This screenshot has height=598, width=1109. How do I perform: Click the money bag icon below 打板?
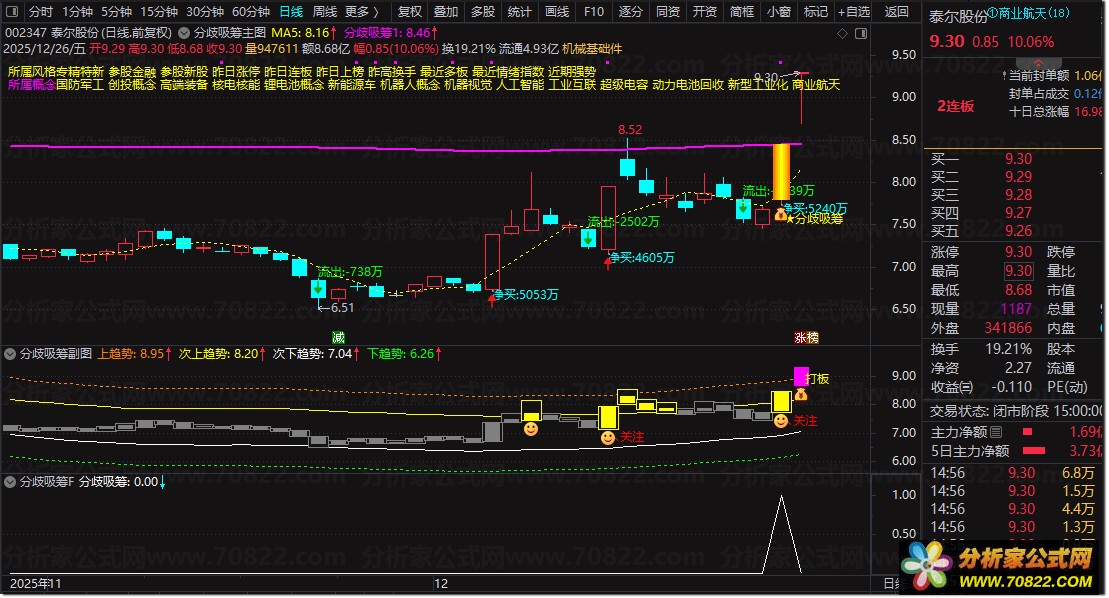801,394
